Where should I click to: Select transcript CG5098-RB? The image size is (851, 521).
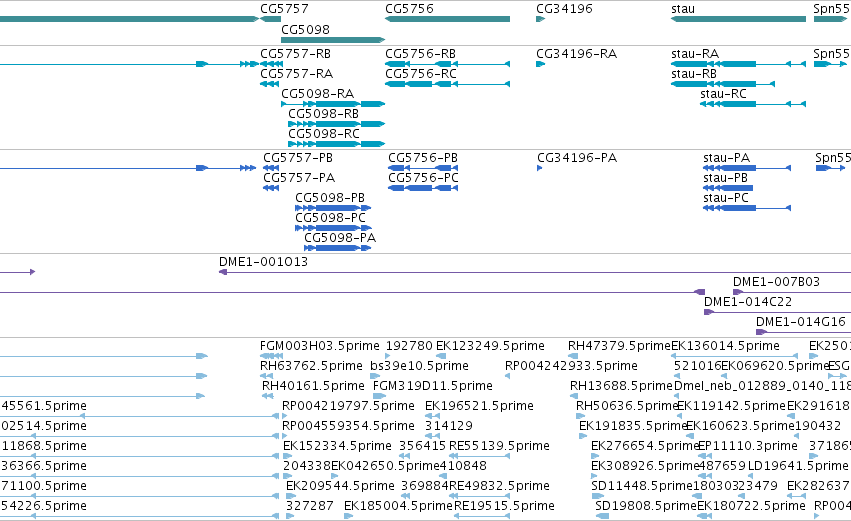pyautogui.click(x=323, y=114)
